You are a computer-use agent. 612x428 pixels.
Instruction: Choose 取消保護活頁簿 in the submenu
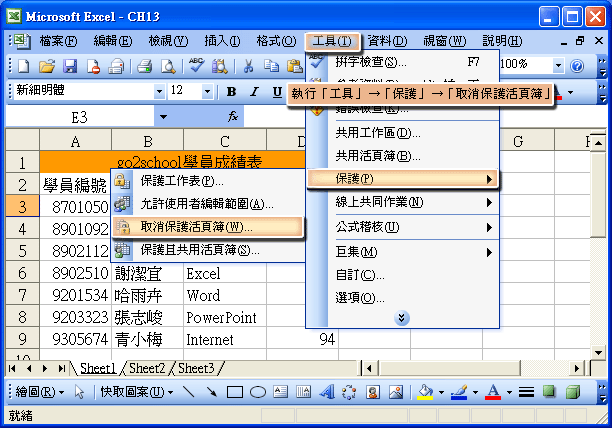click(x=196, y=227)
